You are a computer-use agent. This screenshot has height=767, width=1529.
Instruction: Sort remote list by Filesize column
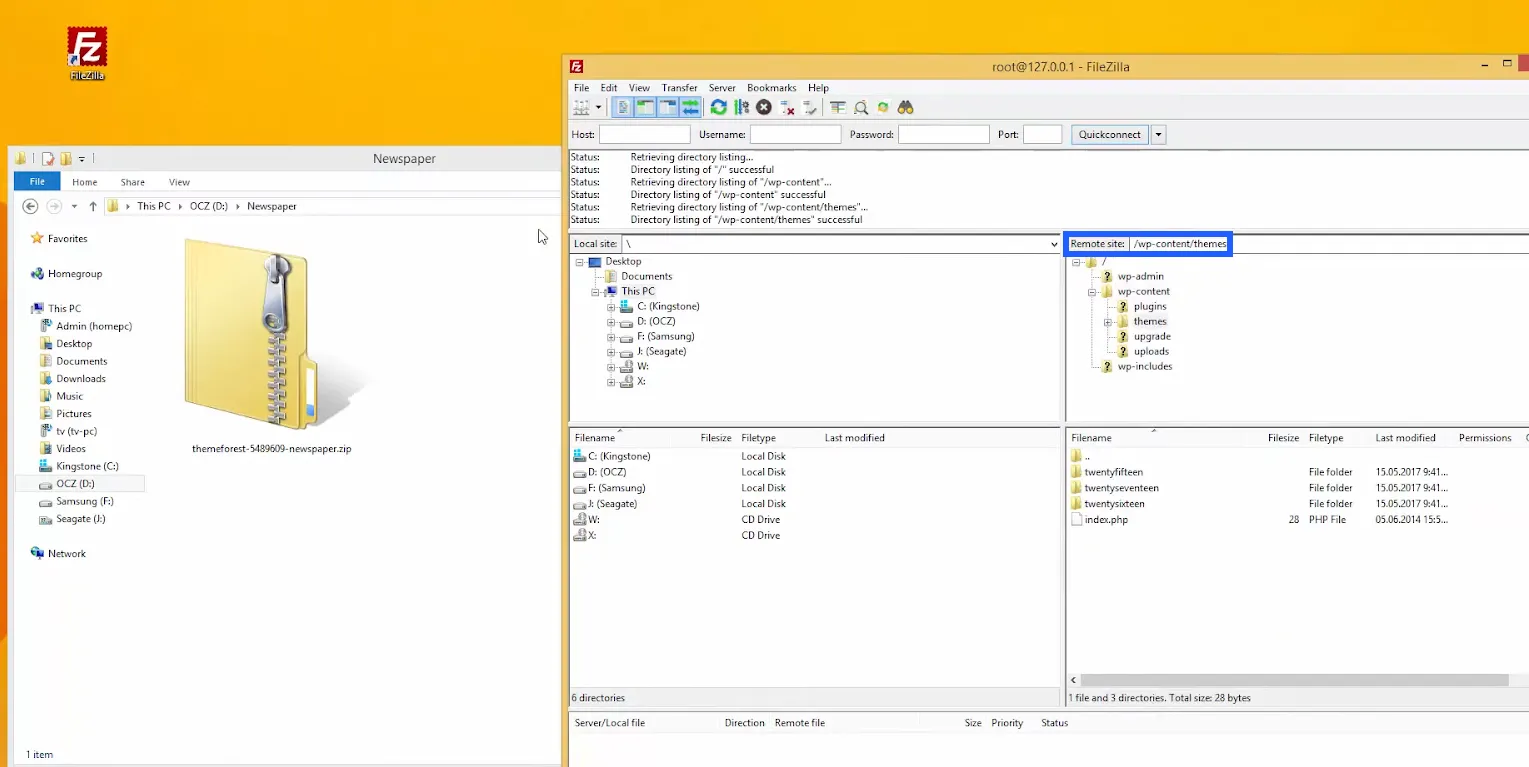(x=1283, y=438)
